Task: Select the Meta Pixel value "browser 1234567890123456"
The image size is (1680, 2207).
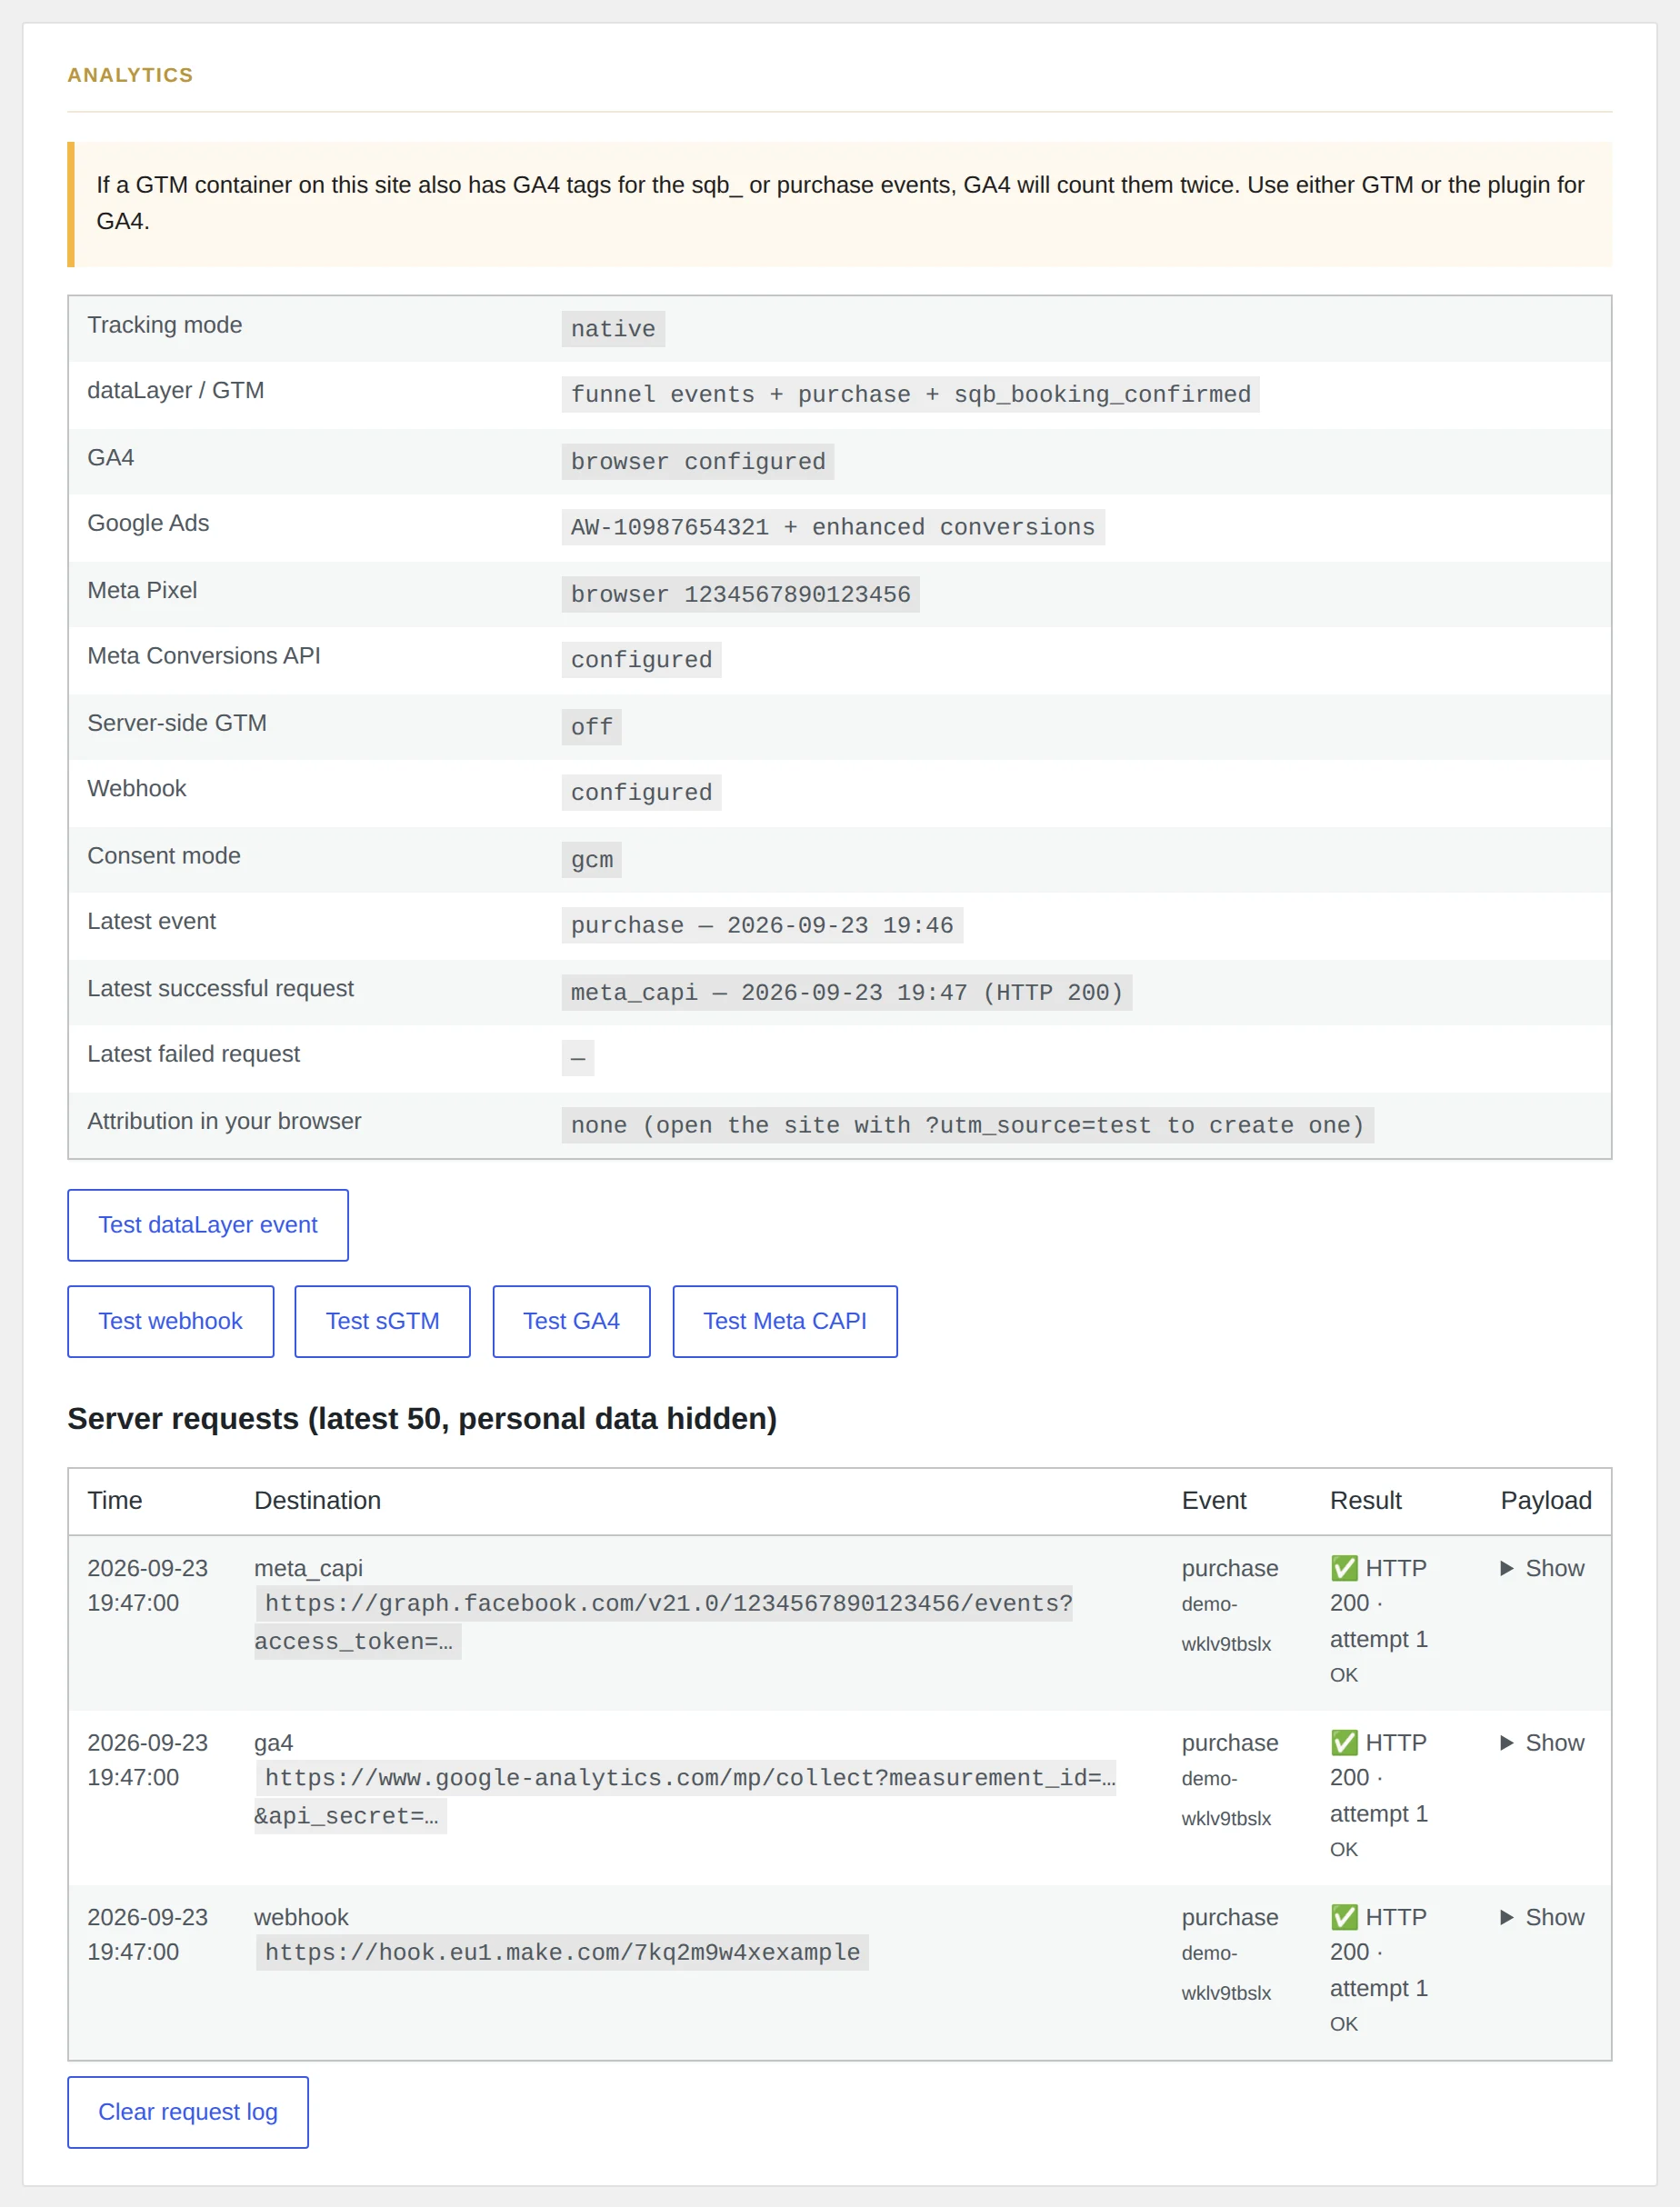Action: pos(740,594)
